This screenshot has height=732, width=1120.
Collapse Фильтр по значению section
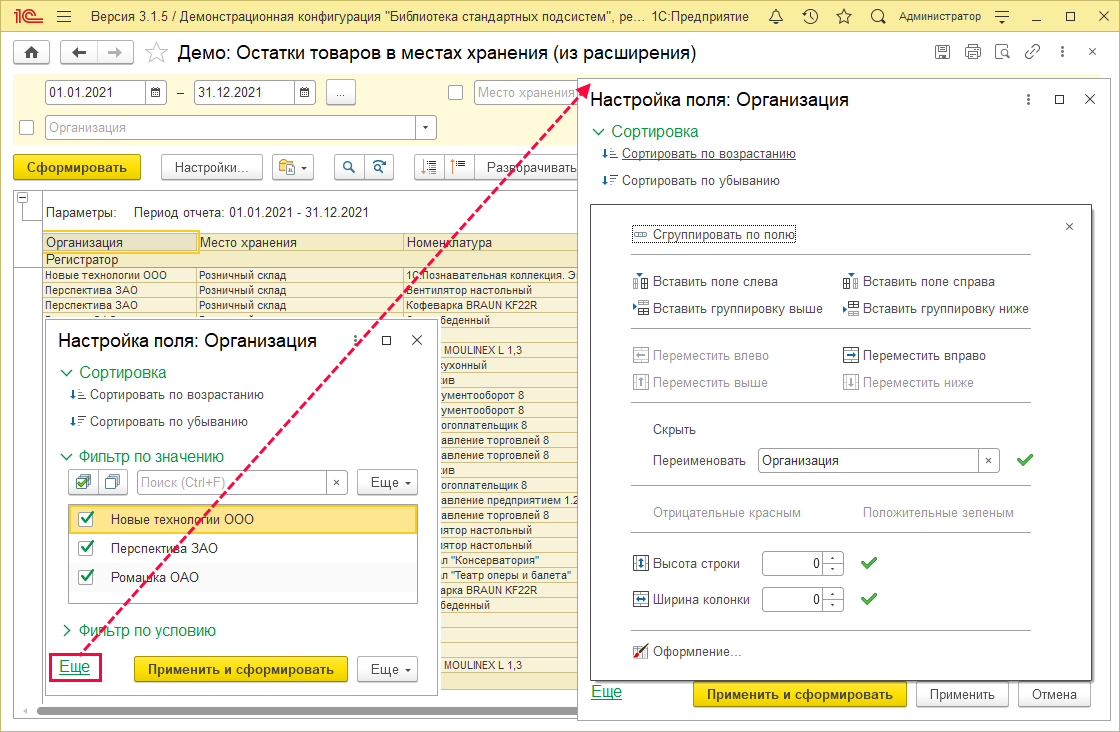(x=66, y=457)
